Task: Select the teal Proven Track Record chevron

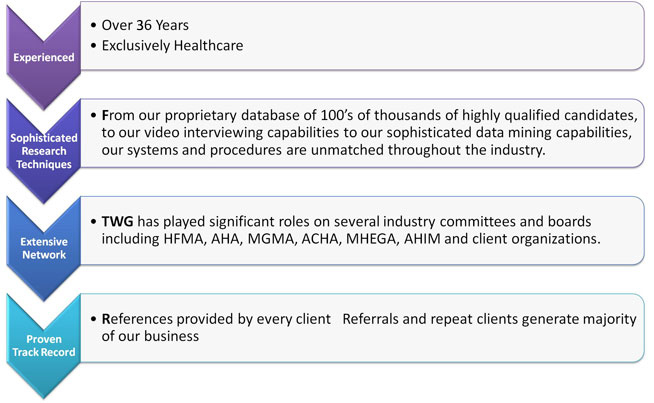Action: click(44, 345)
